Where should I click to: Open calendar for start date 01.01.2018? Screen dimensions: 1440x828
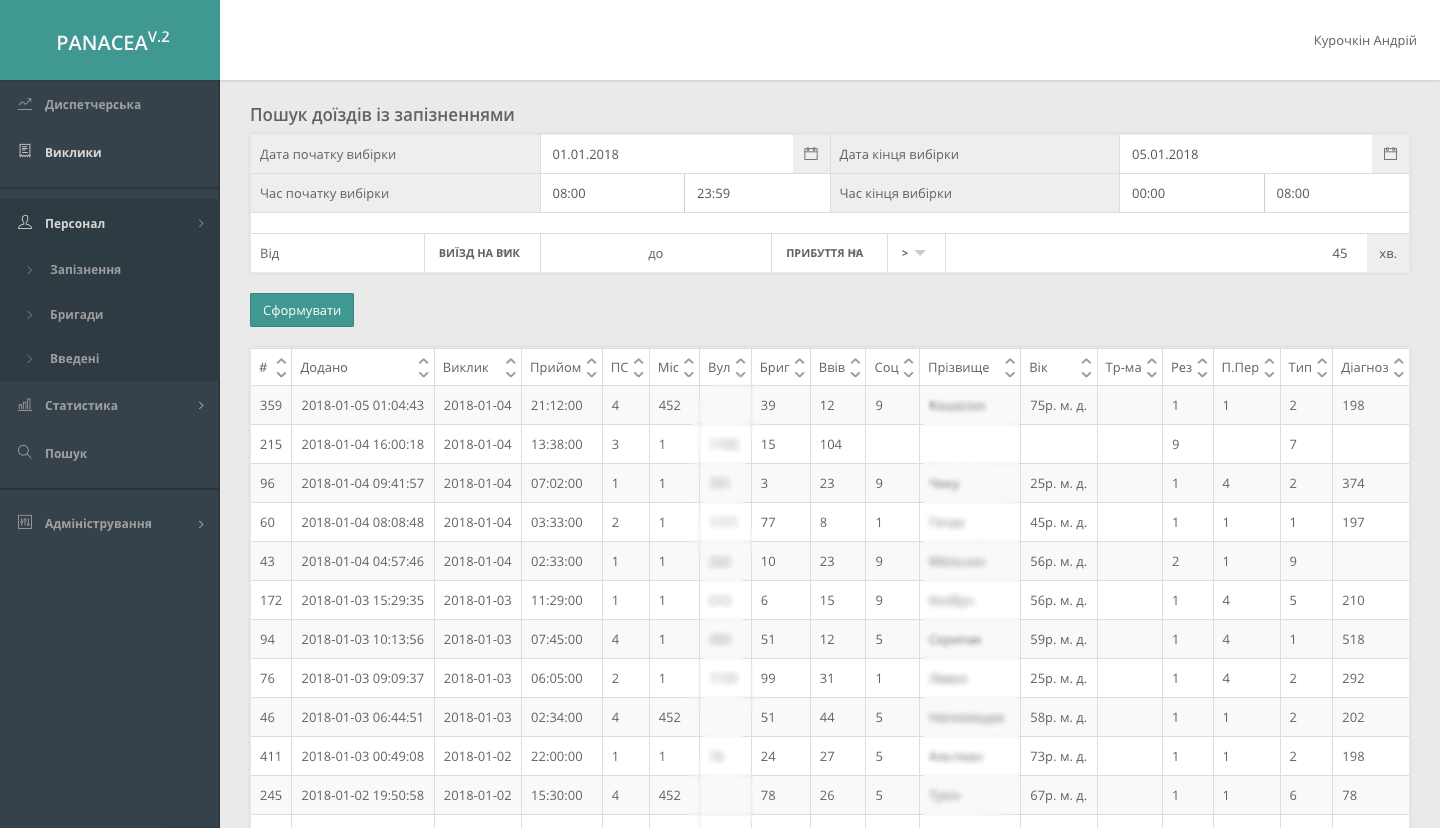coord(811,154)
